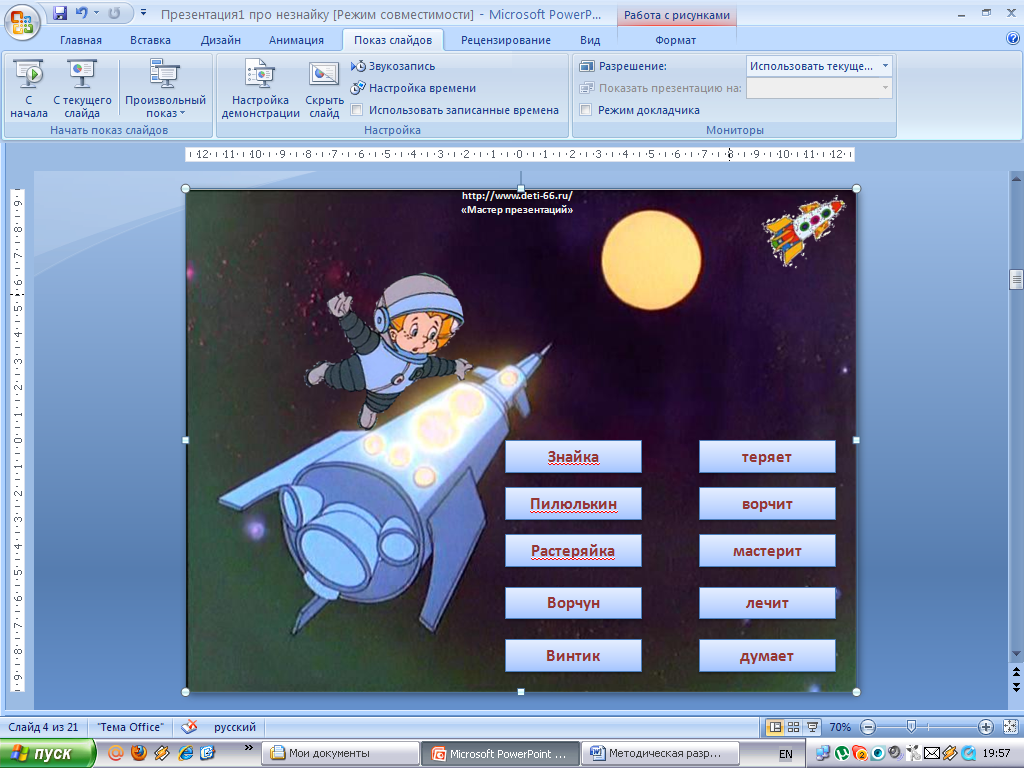Expand the quick launch overflow chevron
This screenshot has width=1024, height=768.
(x=248, y=748)
